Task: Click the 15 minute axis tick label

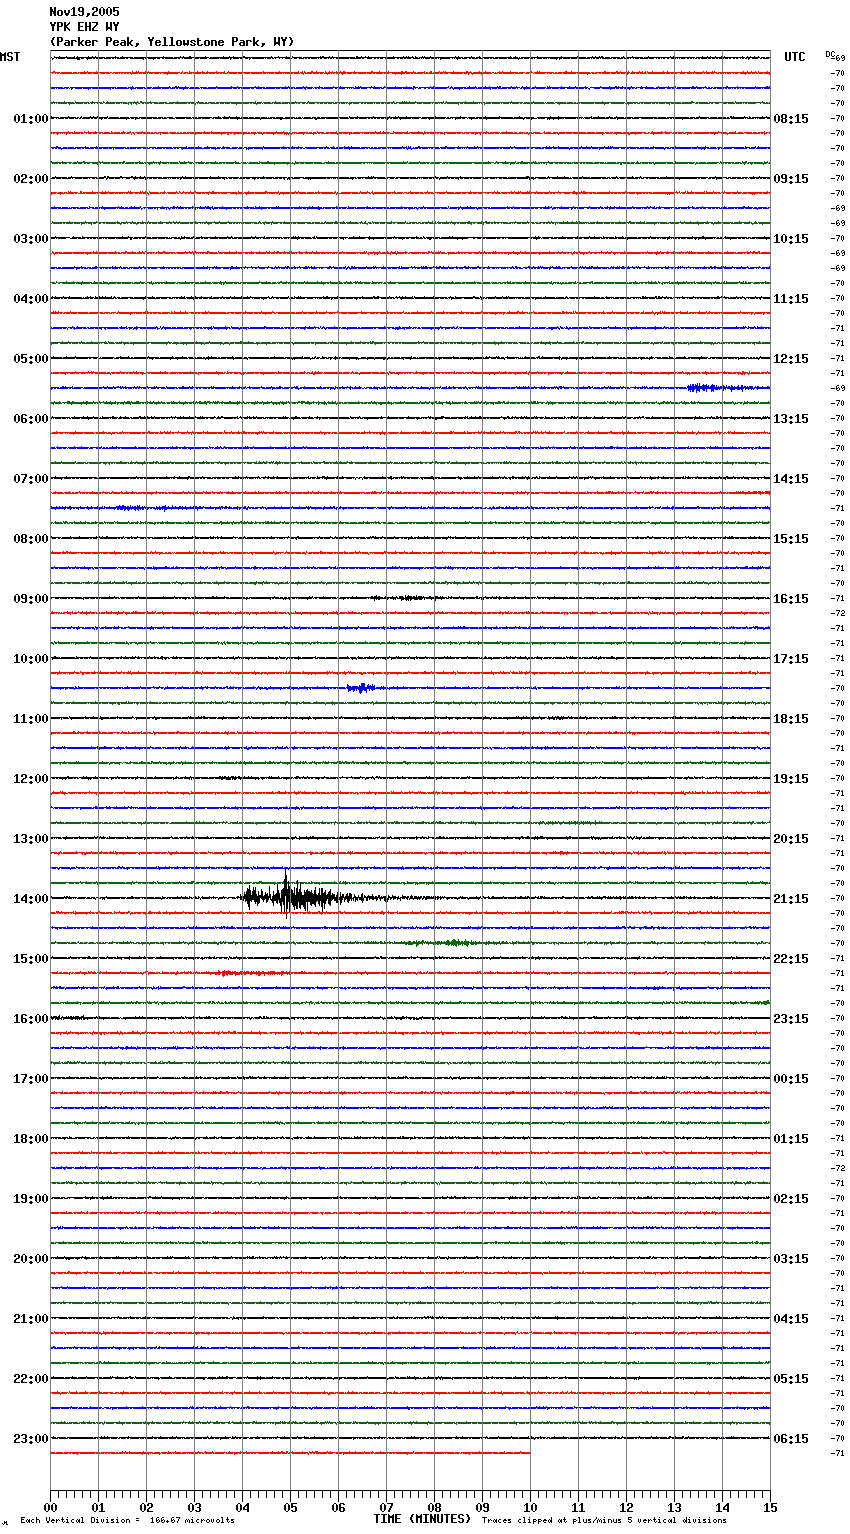Action: pos(770,1507)
